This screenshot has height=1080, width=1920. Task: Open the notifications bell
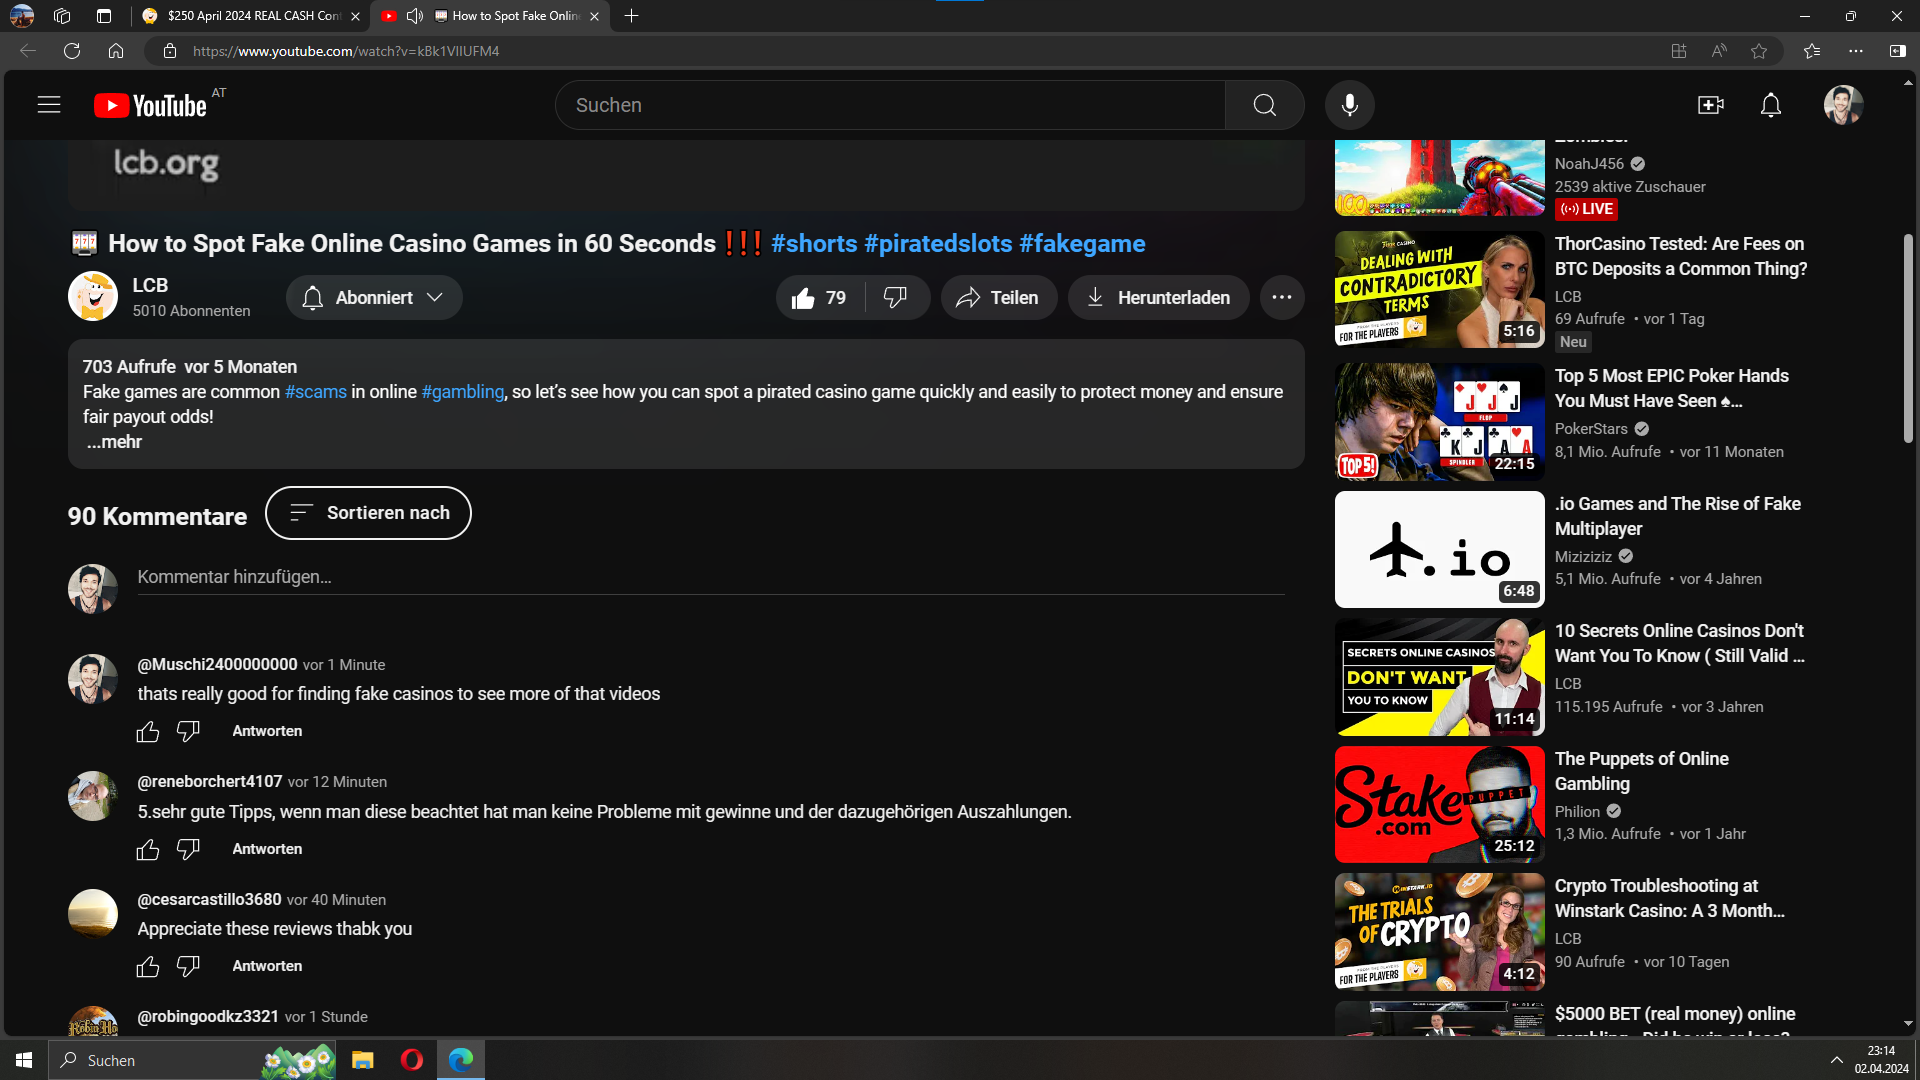click(x=1771, y=105)
